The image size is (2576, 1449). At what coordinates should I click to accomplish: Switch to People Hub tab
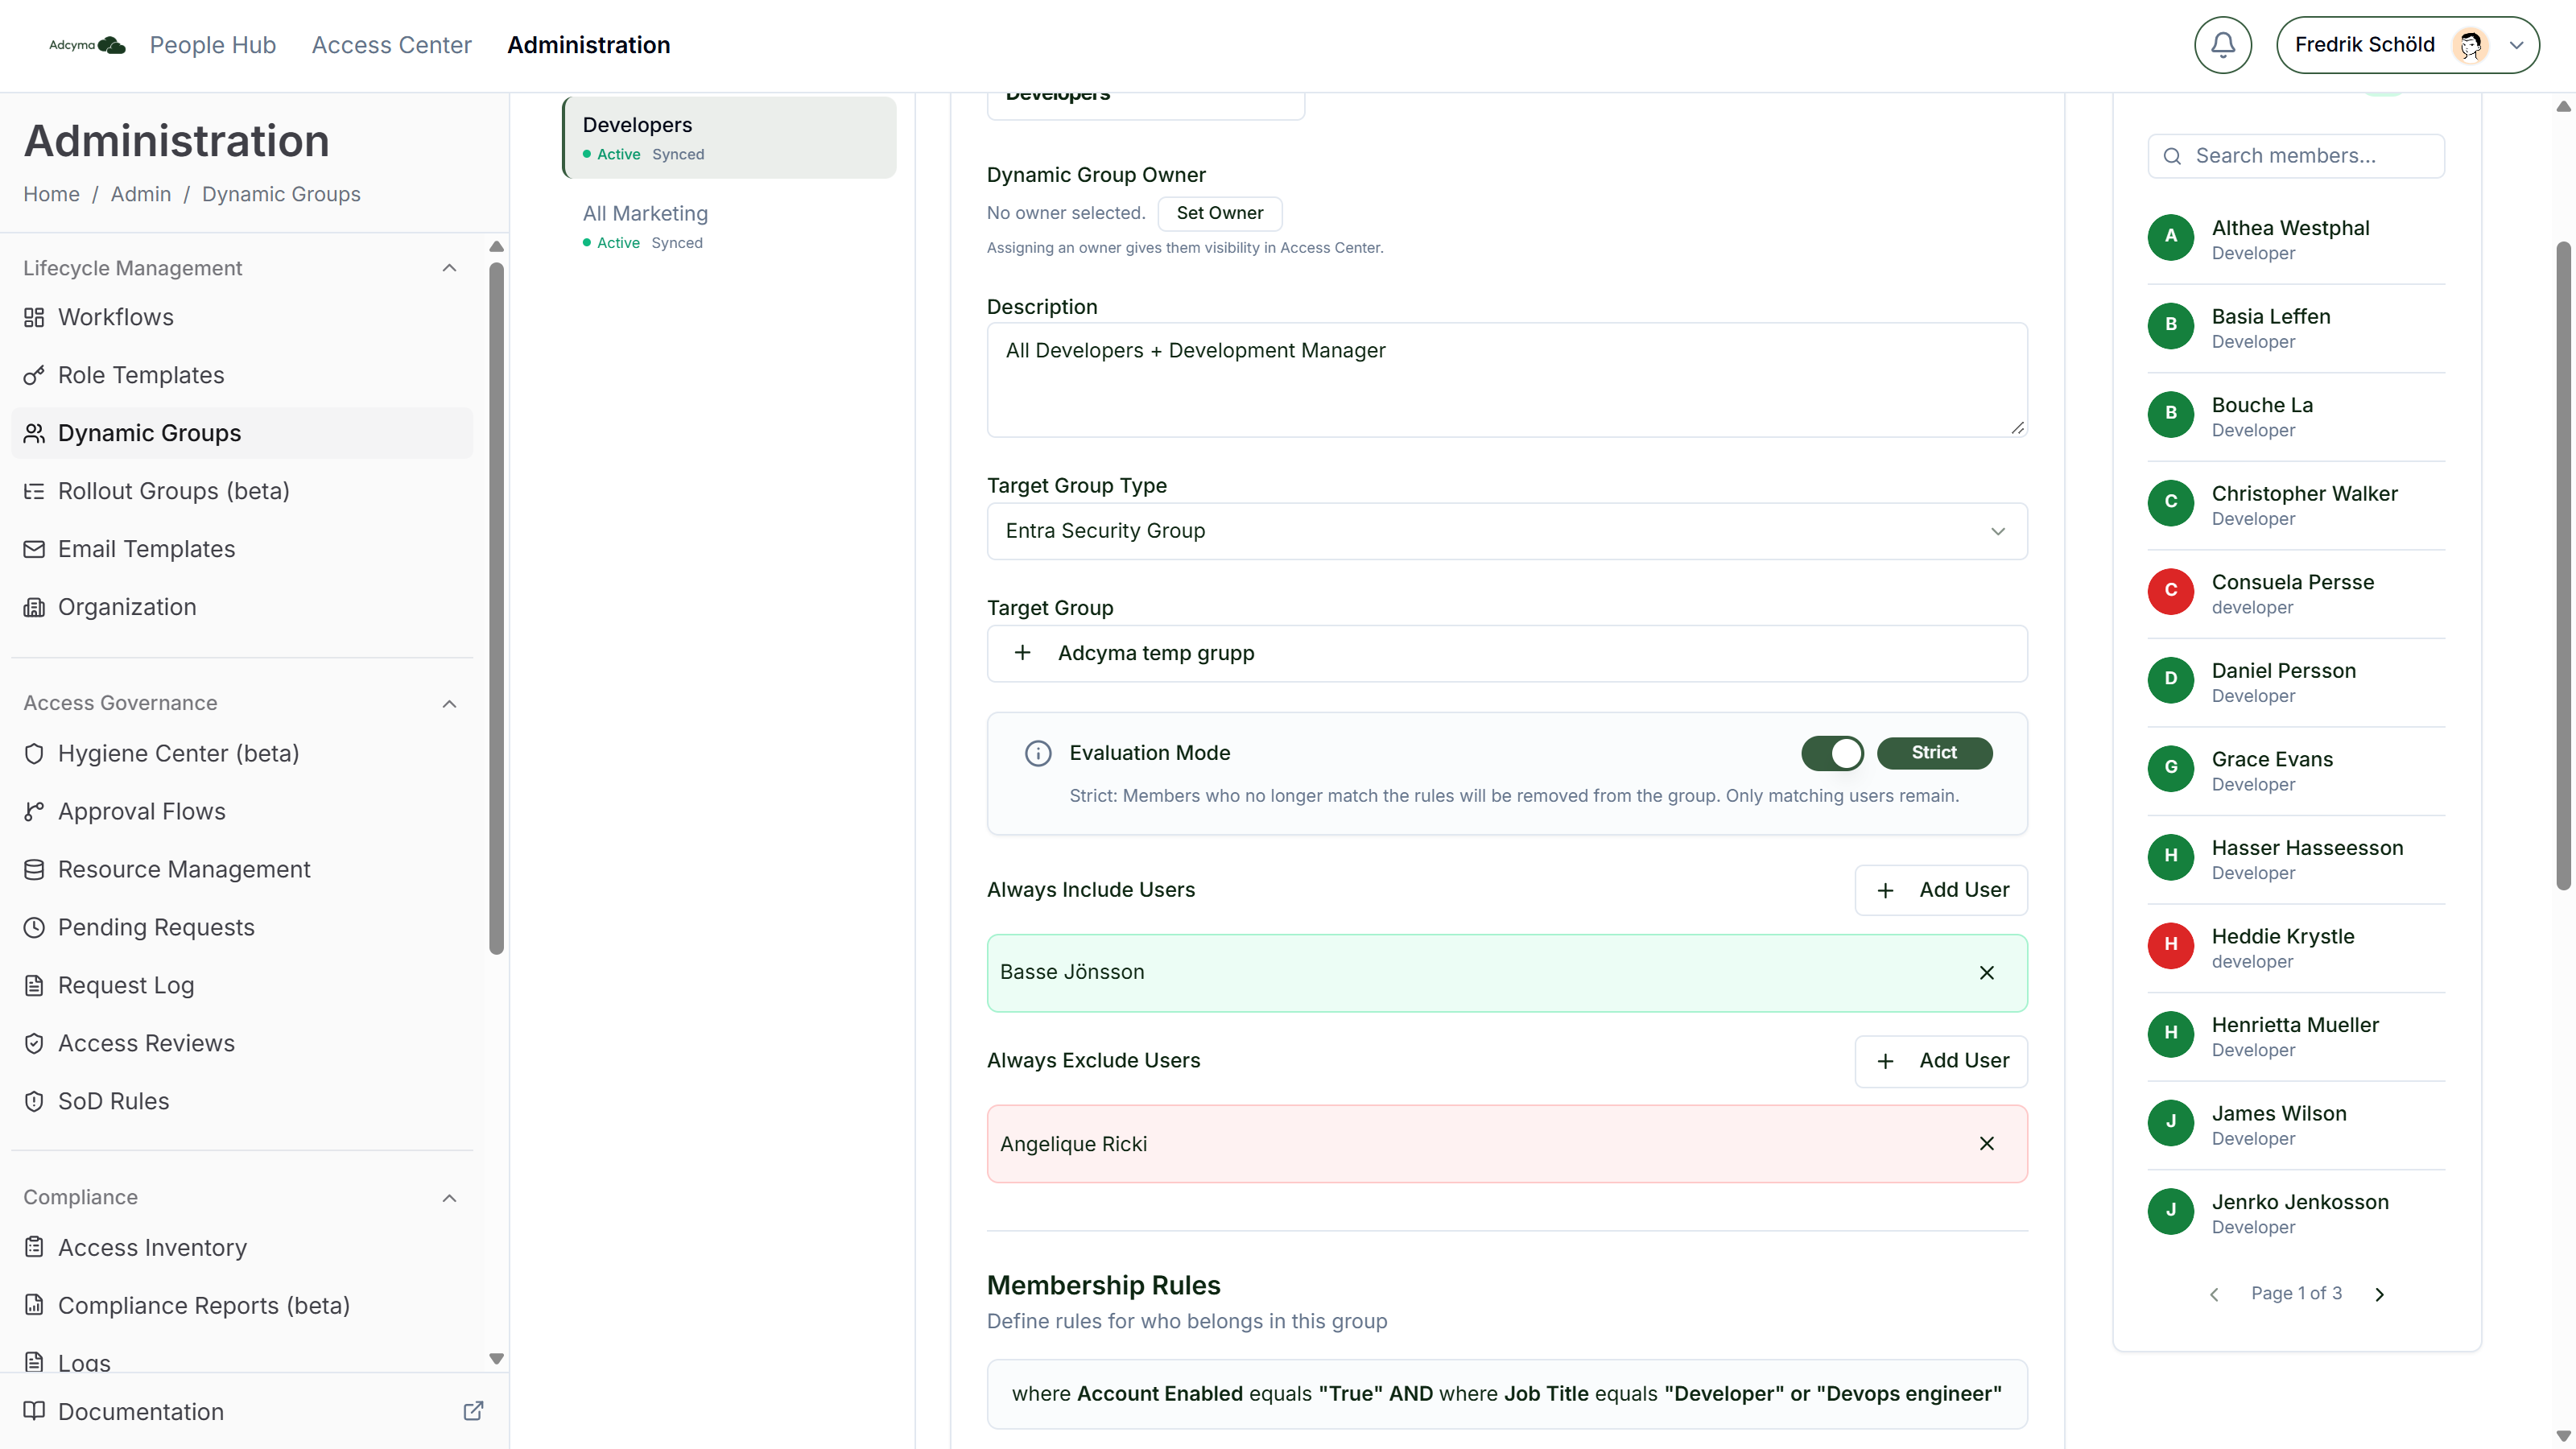[x=212, y=45]
